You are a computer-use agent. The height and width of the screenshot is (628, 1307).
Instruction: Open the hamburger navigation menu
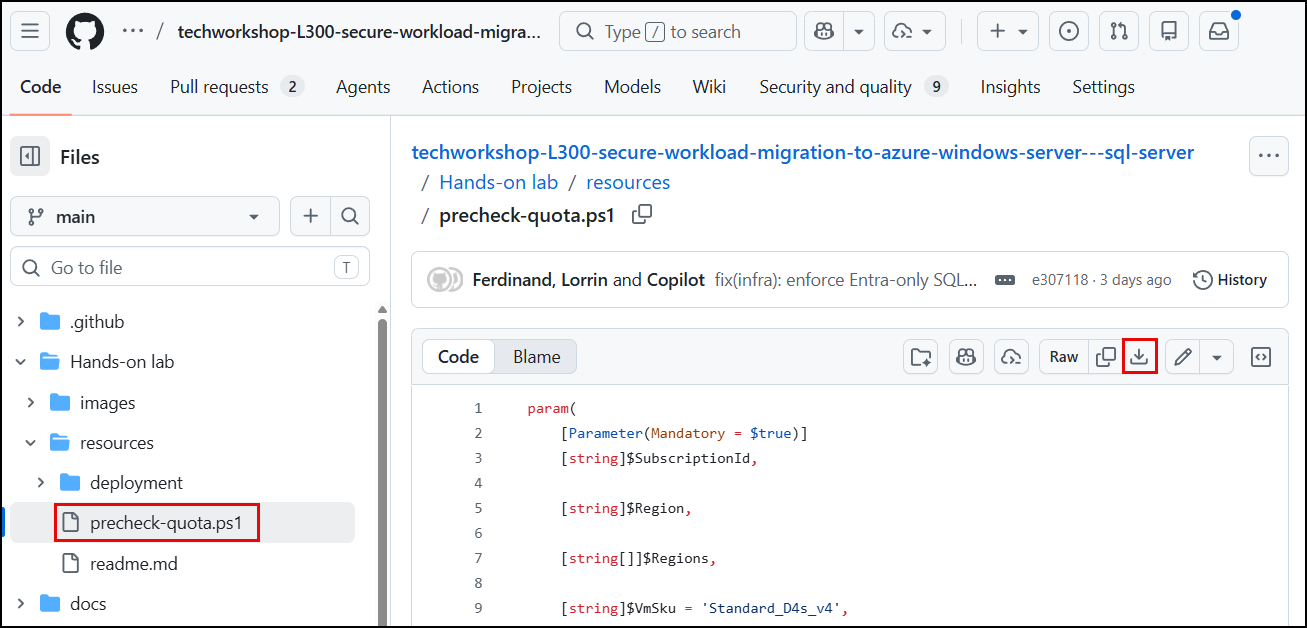click(30, 31)
